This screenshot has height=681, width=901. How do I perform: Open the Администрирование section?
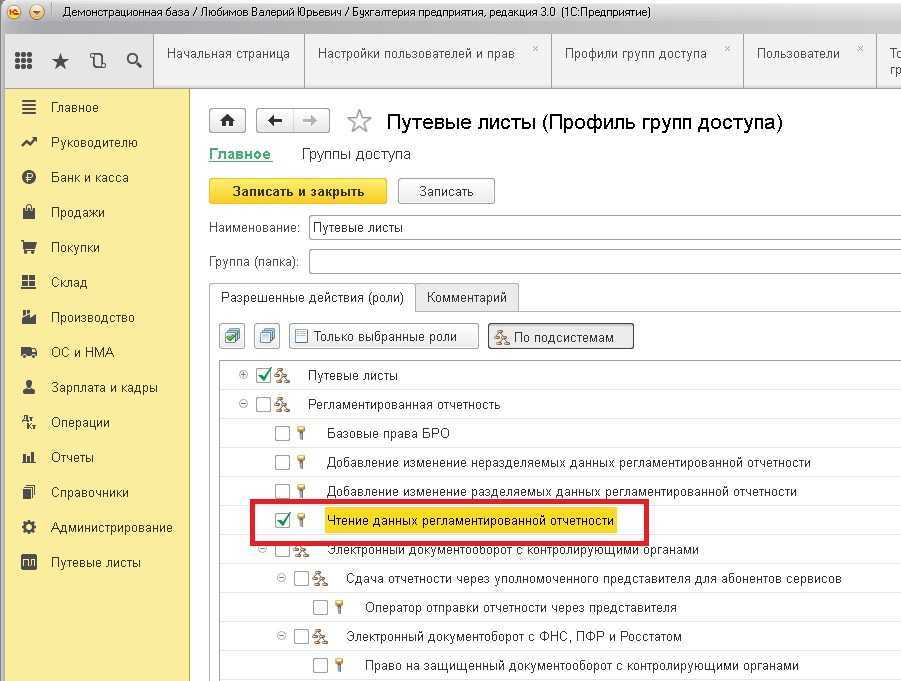(111, 528)
